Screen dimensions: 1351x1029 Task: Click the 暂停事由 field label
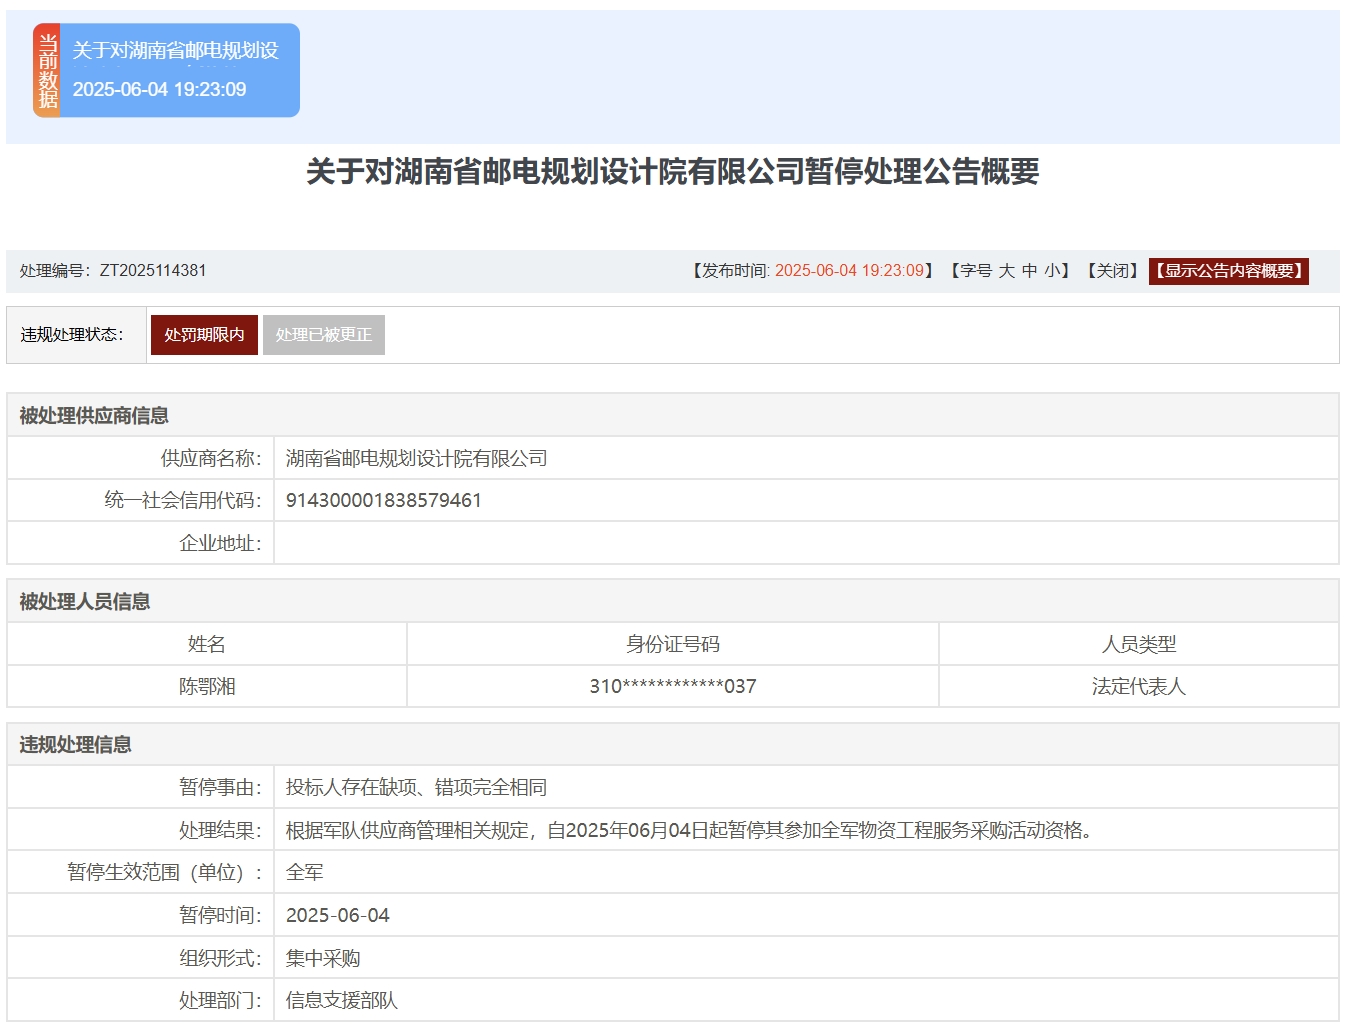pyautogui.click(x=220, y=788)
